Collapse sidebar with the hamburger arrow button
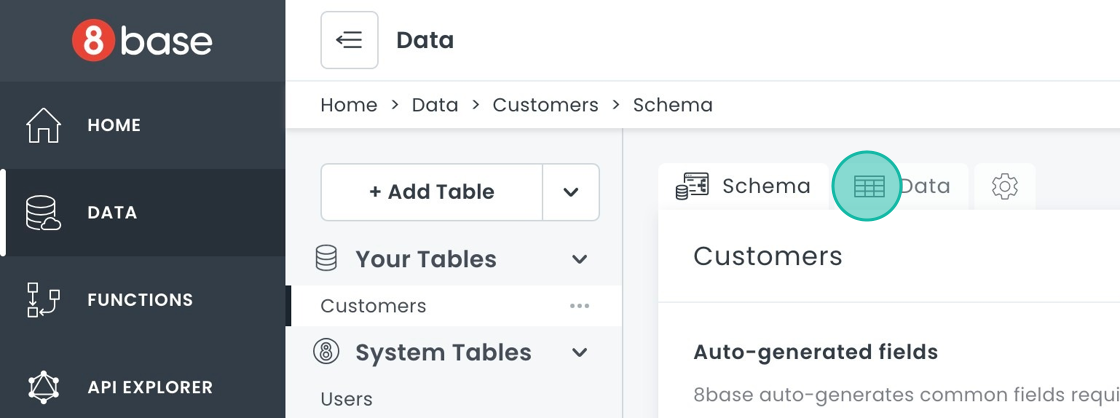The width and height of the screenshot is (1120, 418). 349,40
